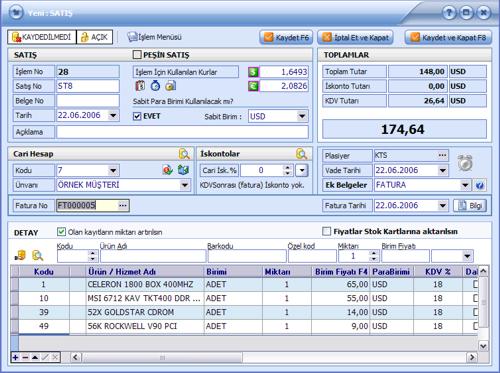Click the Kaydet F6 button
500x373 pixels.
[286, 37]
